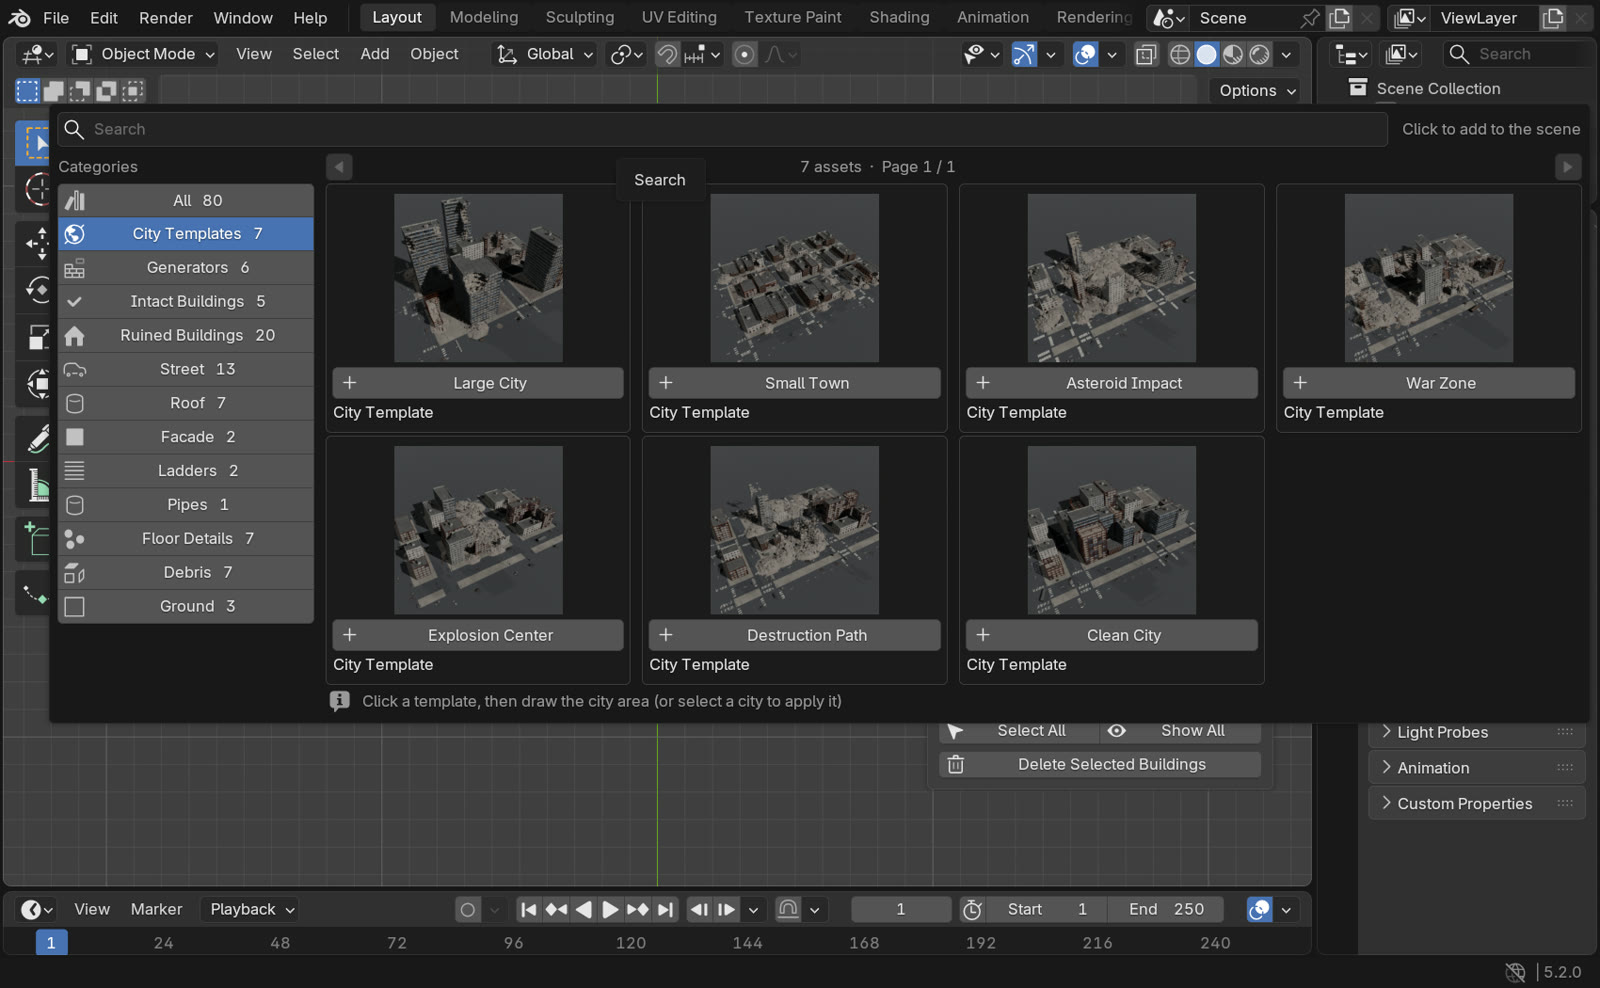Switch to rendered viewport shading

tap(1260, 54)
